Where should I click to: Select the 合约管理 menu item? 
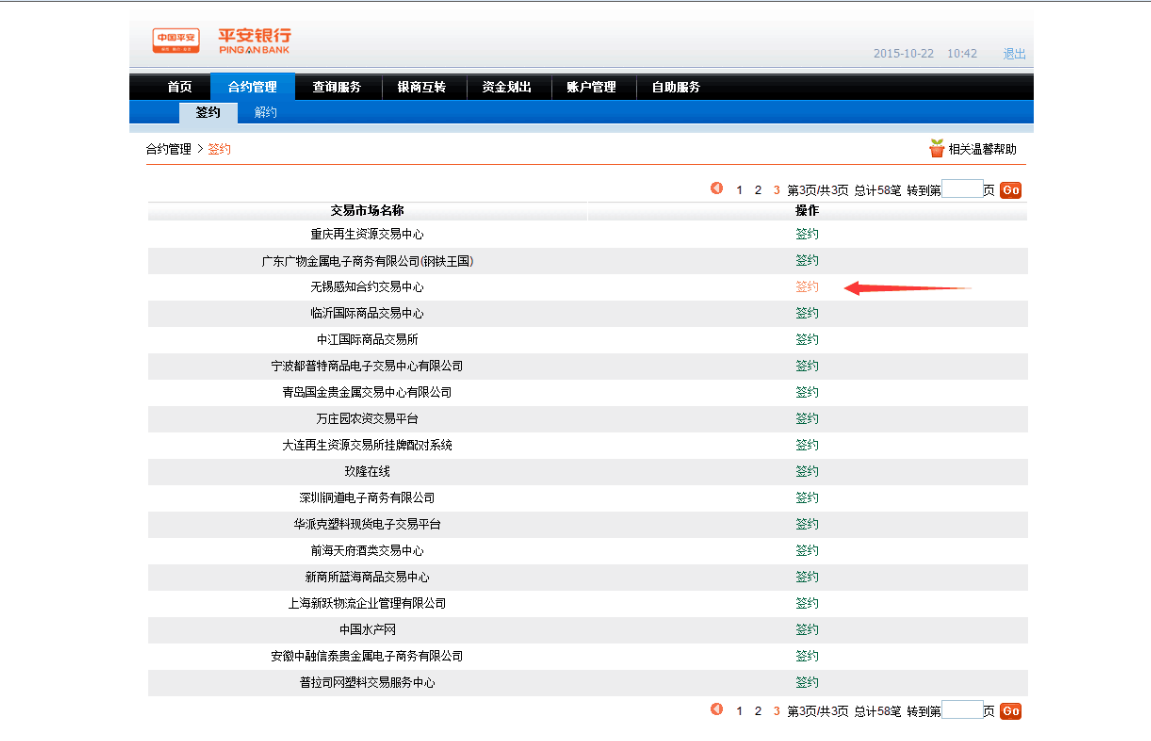coord(252,87)
